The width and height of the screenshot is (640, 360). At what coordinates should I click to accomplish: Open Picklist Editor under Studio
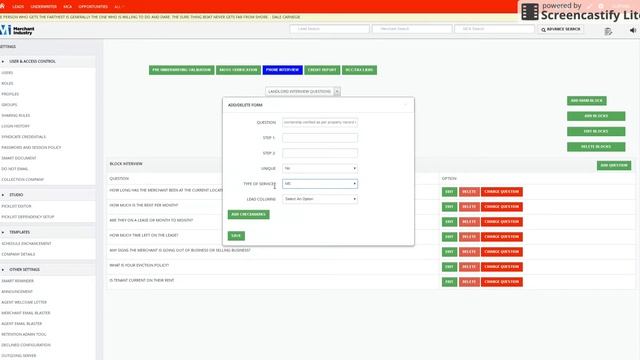[16, 206]
